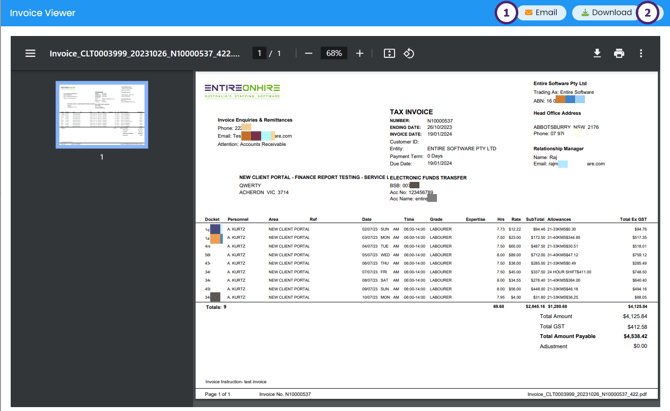670x411 pixels.
Task: Click the ACHERON VIC 3714 address line
Action: 264,193
